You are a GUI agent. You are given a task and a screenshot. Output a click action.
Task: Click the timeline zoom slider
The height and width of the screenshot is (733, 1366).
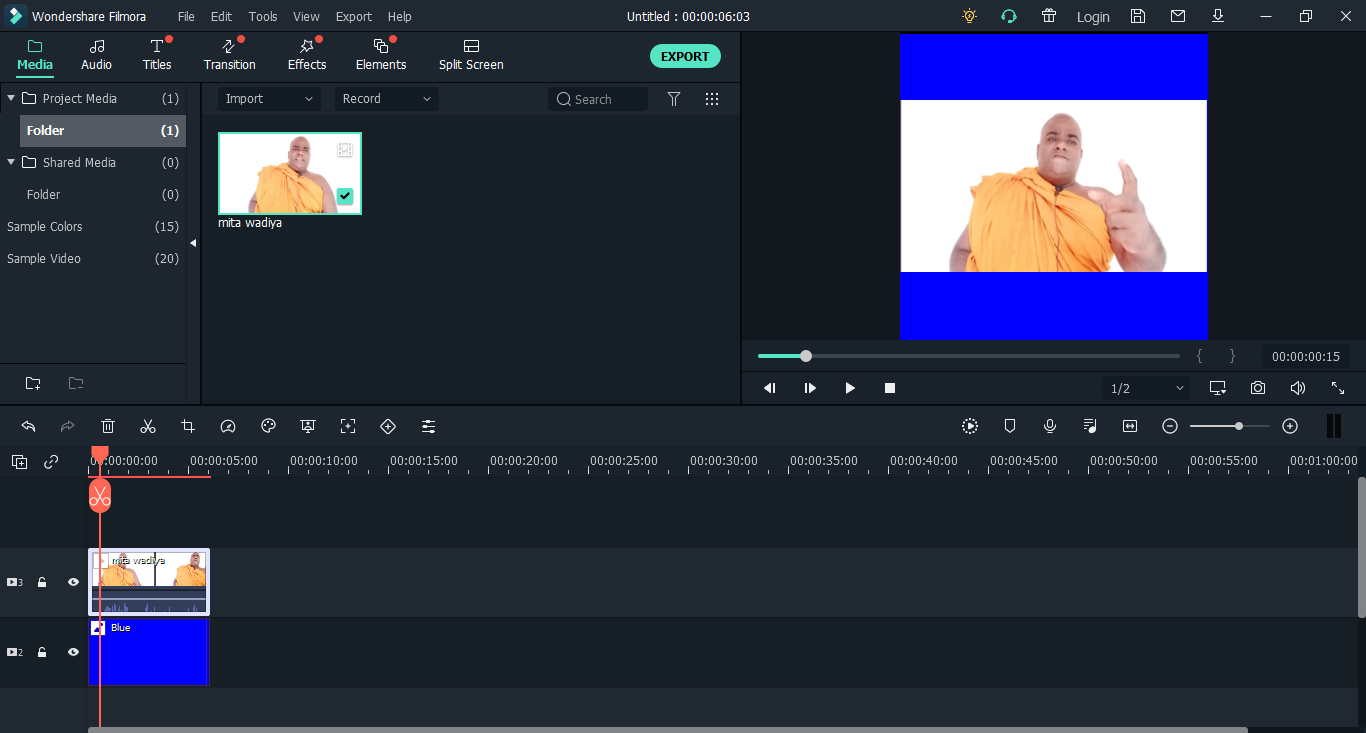click(x=1230, y=426)
